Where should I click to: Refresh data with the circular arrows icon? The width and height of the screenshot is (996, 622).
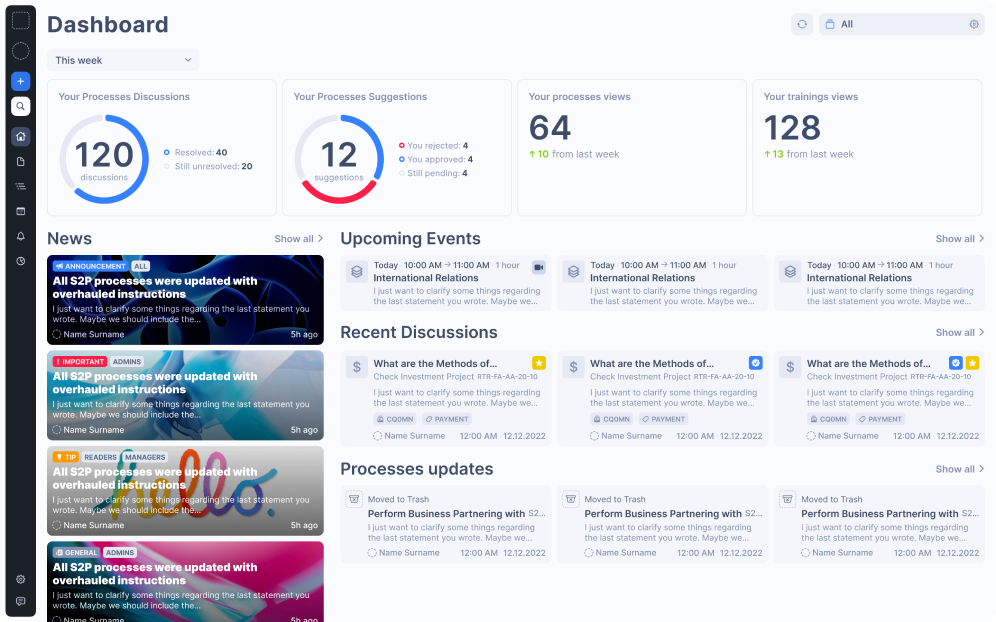tap(802, 24)
